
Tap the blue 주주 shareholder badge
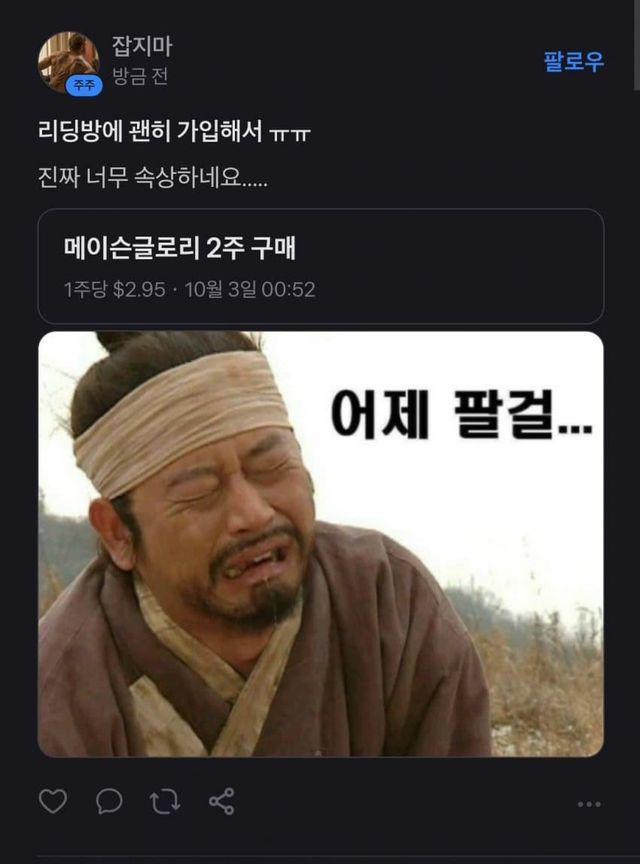[x=84, y=85]
